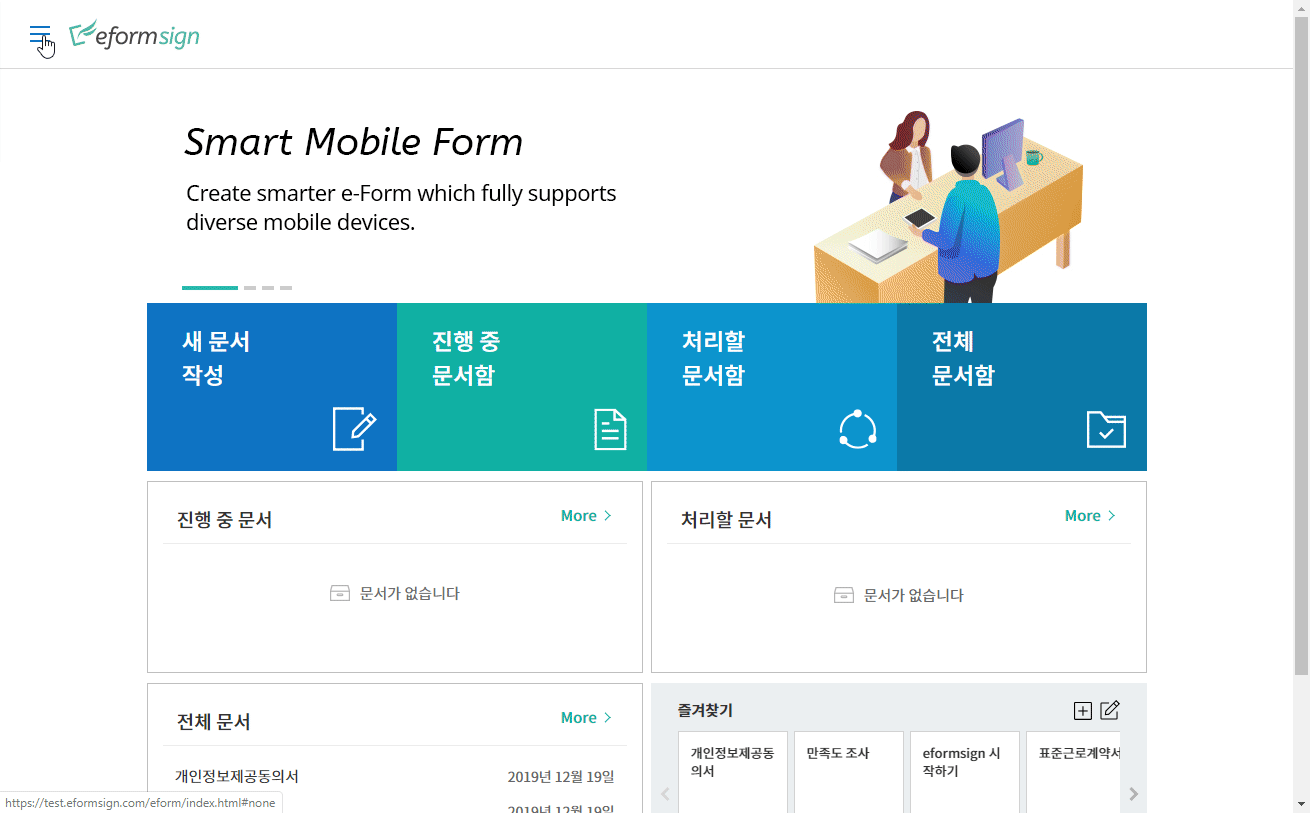Click the 전체 문서 panel heading
The image size is (1310, 813).
click(213, 722)
